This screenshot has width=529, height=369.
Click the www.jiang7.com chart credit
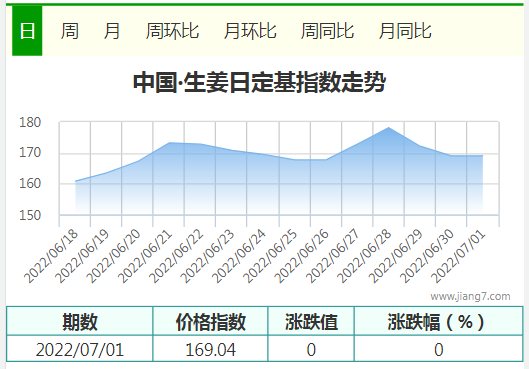[x=470, y=297]
